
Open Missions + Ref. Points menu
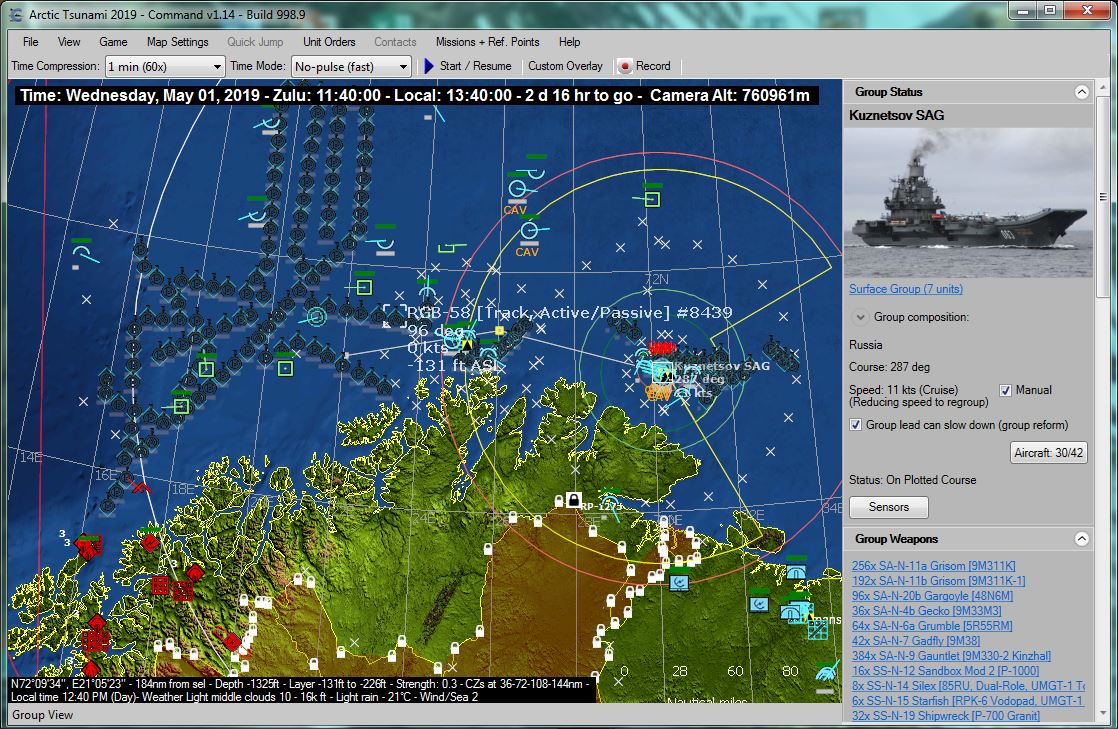point(488,42)
